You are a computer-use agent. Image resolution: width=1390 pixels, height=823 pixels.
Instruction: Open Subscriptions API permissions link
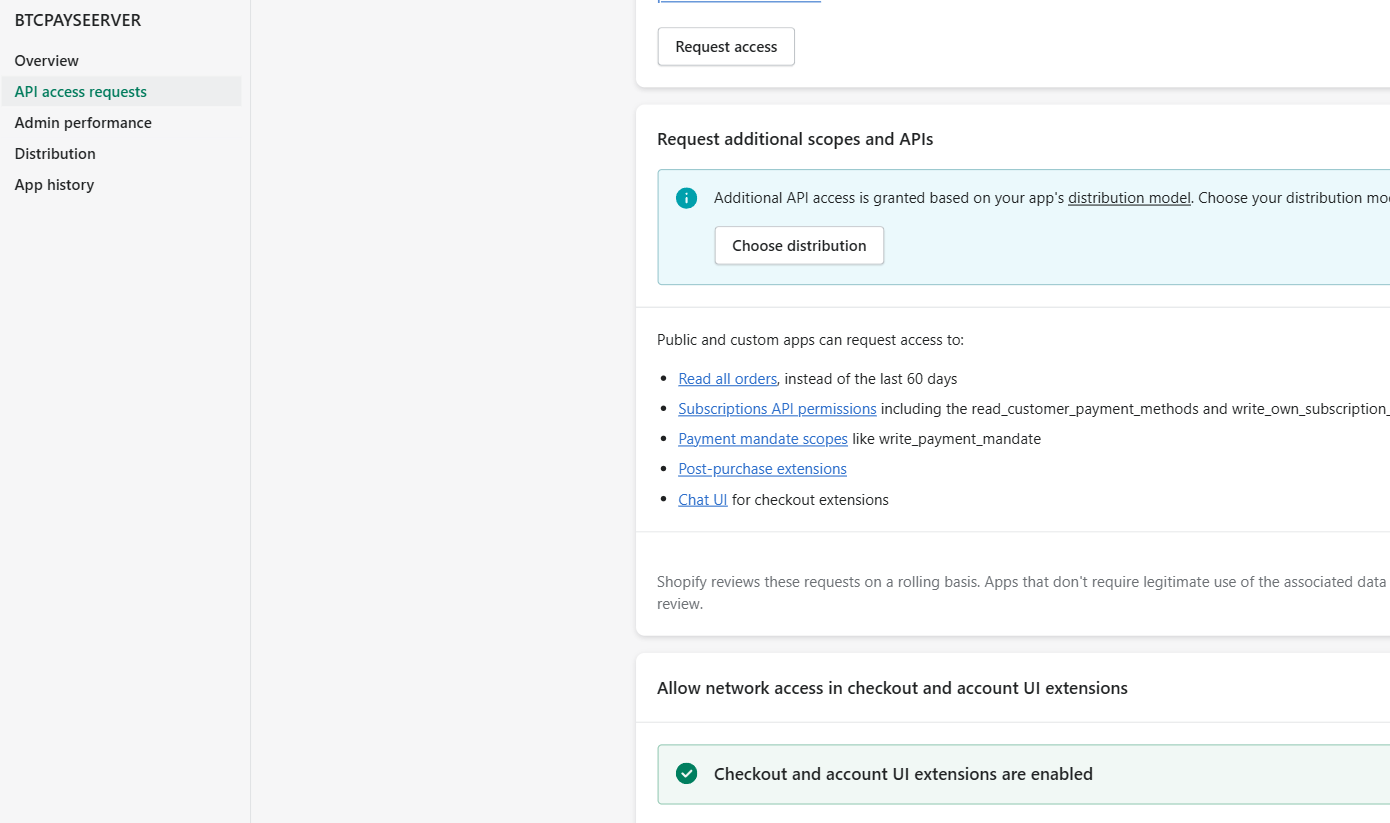tap(777, 409)
